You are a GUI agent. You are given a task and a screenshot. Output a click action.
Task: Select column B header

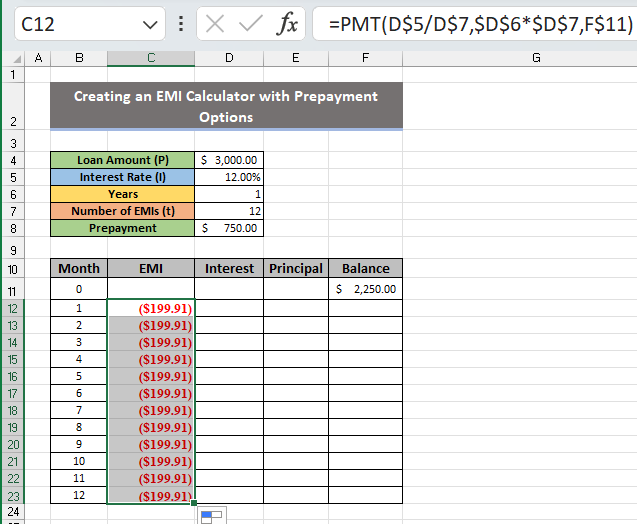coord(79,58)
